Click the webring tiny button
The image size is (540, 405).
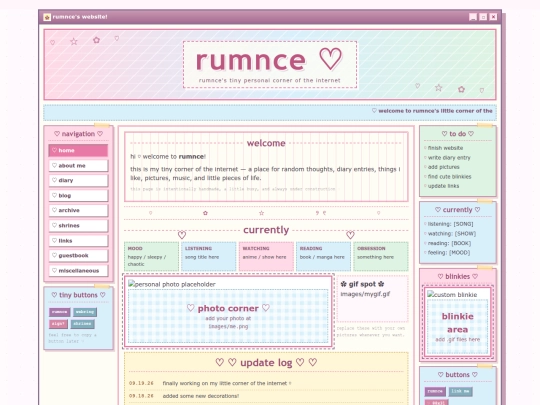point(85,312)
